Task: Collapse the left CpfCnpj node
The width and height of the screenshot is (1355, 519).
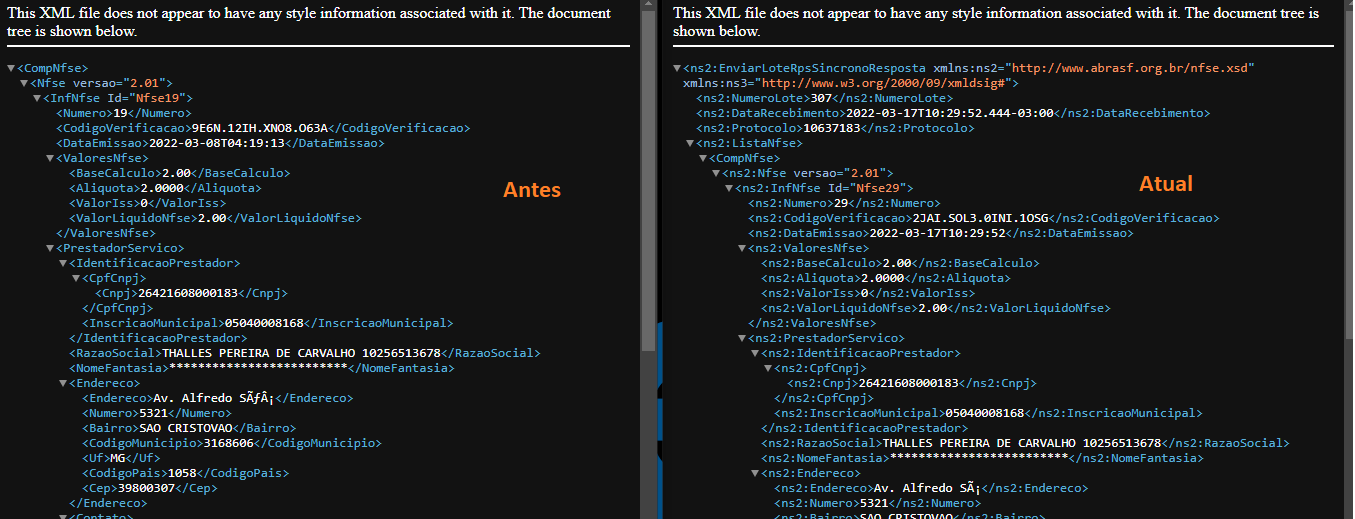Action: 75,278
